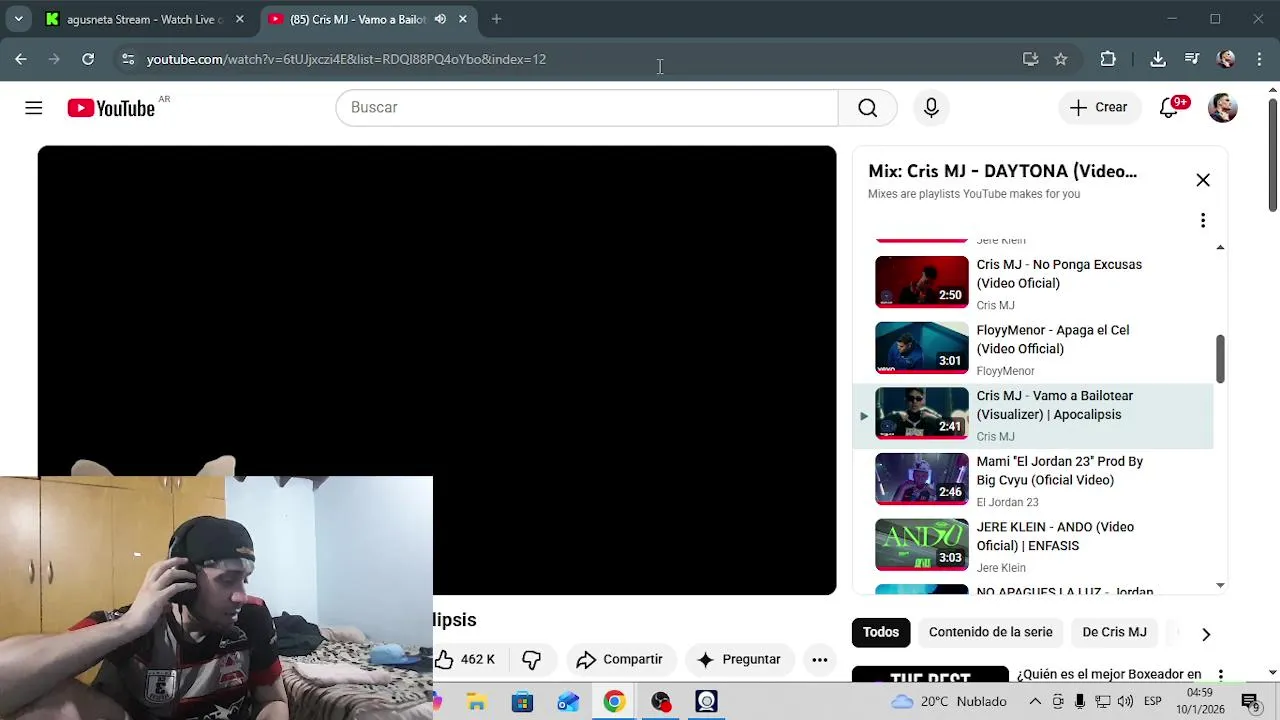Open the Quién es el mejor Boxeador video
Viewport: 1280px width, 720px height.
tap(1108, 675)
